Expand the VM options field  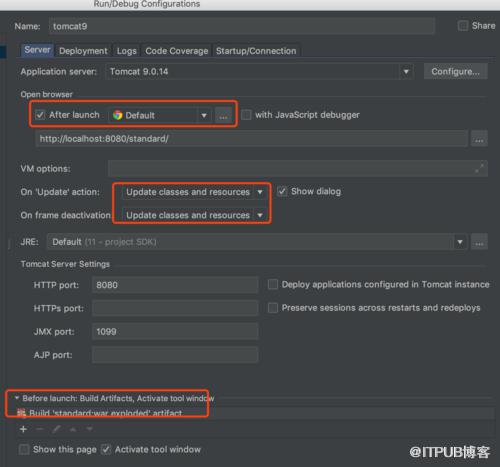pos(479,169)
